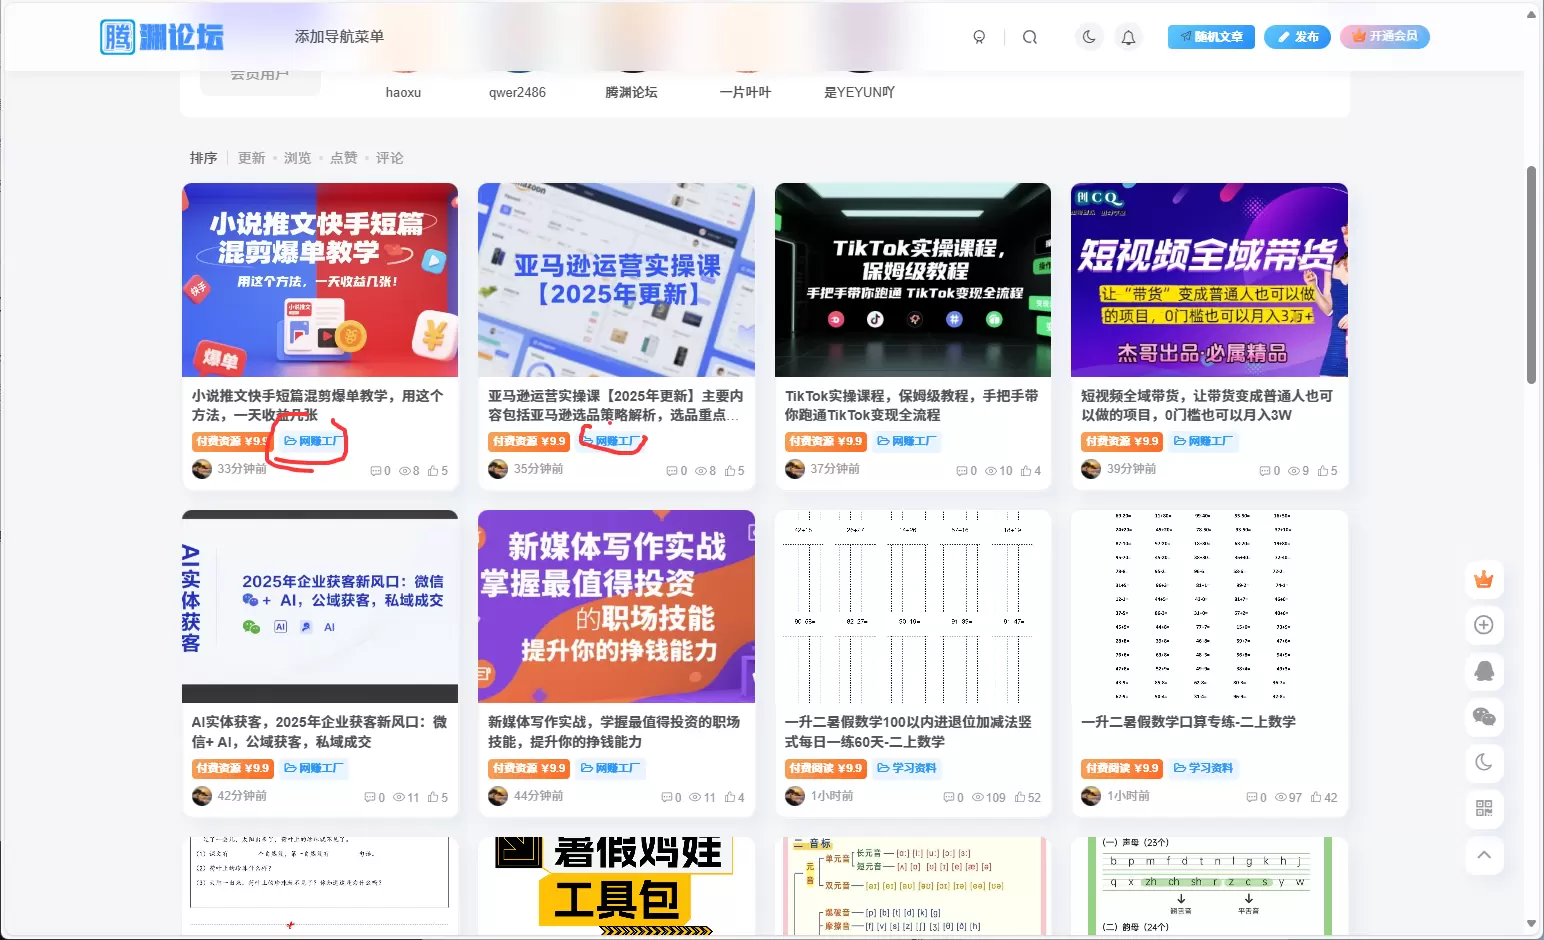Sort posts by 评论
This screenshot has height=940, width=1544.
coord(389,158)
